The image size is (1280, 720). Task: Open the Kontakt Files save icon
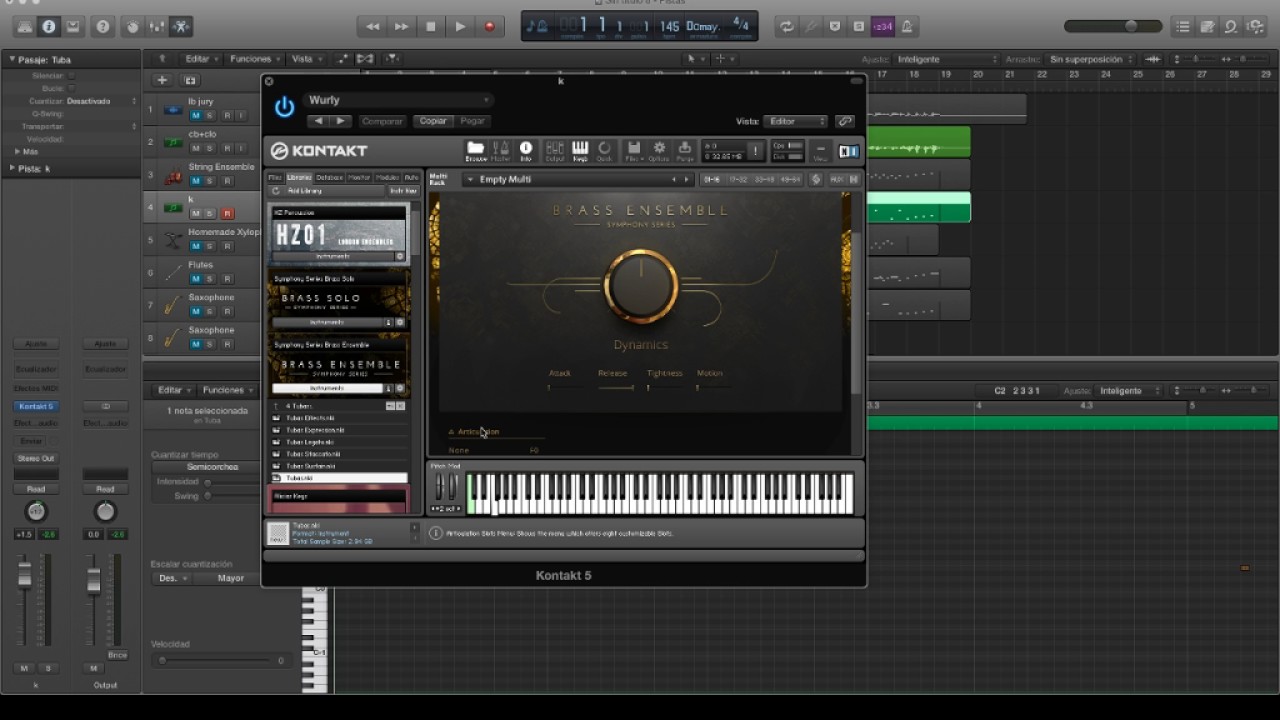pos(633,151)
